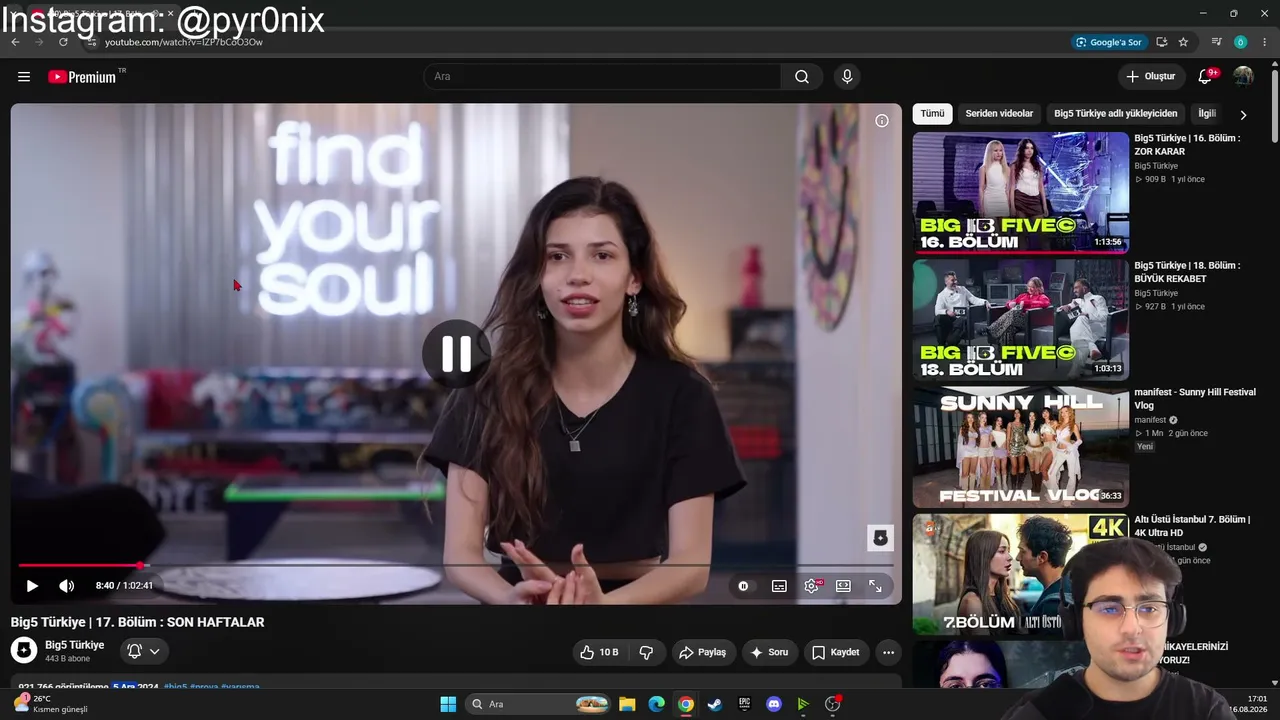The height and width of the screenshot is (720, 1280).
Task: Like the video with thumbs up
Action: coord(599,652)
